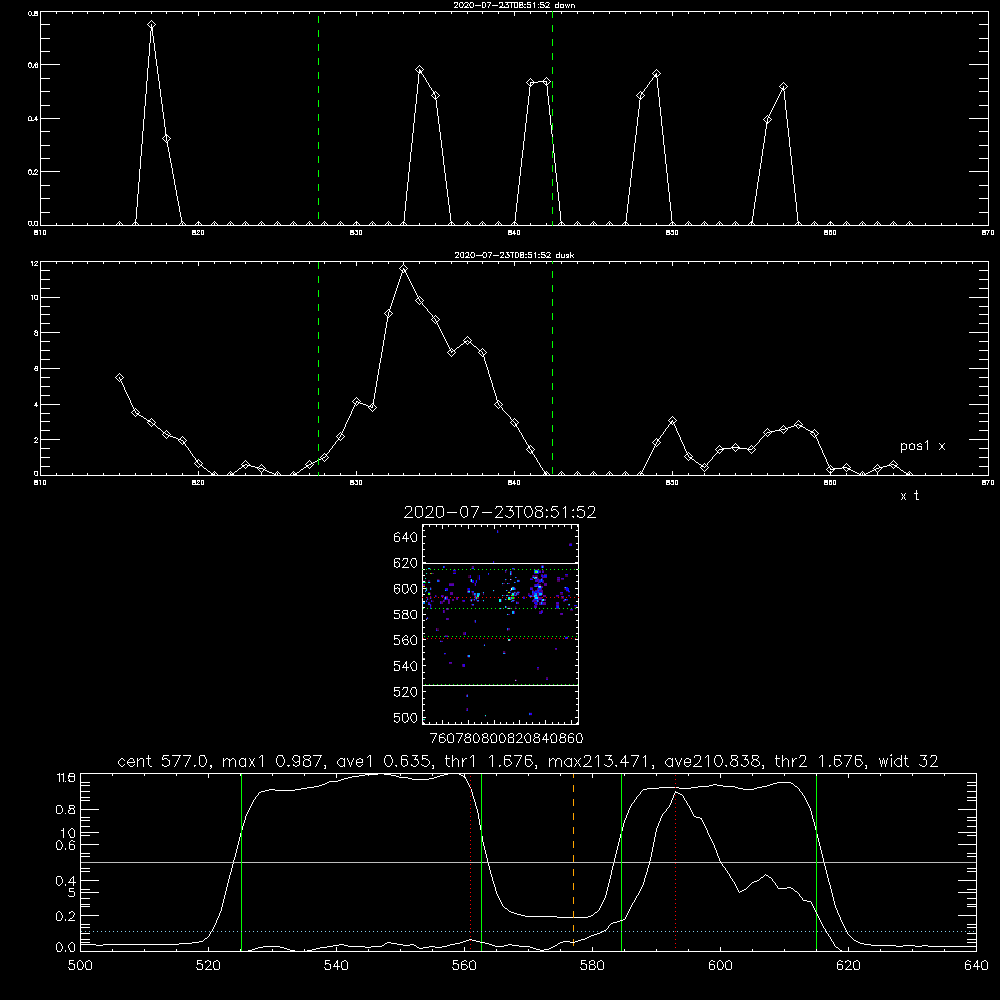The height and width of the screenshot is (1000, 1000).
Task: Click the dawn plot peak marker near 834
Action: pos(420,70)
